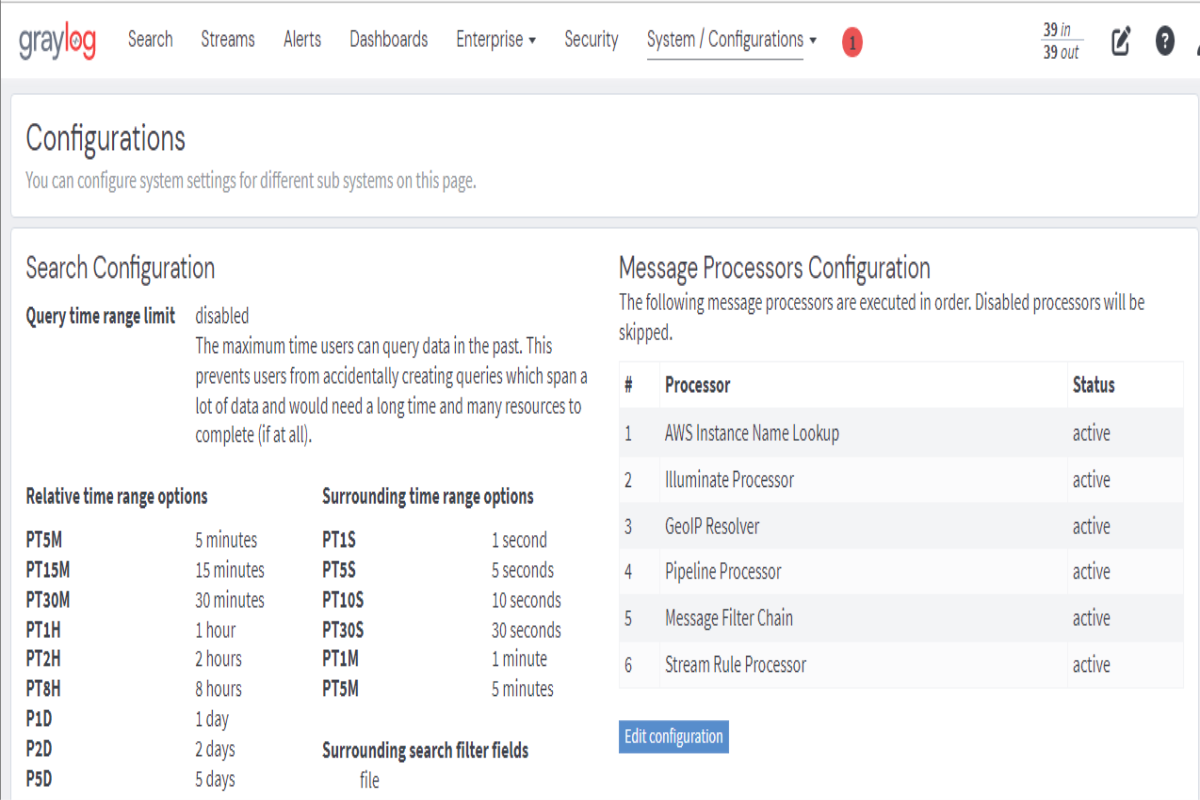
Task: Navigate to Dashboards
Action: pyautogui.click(x=389, y=40)
